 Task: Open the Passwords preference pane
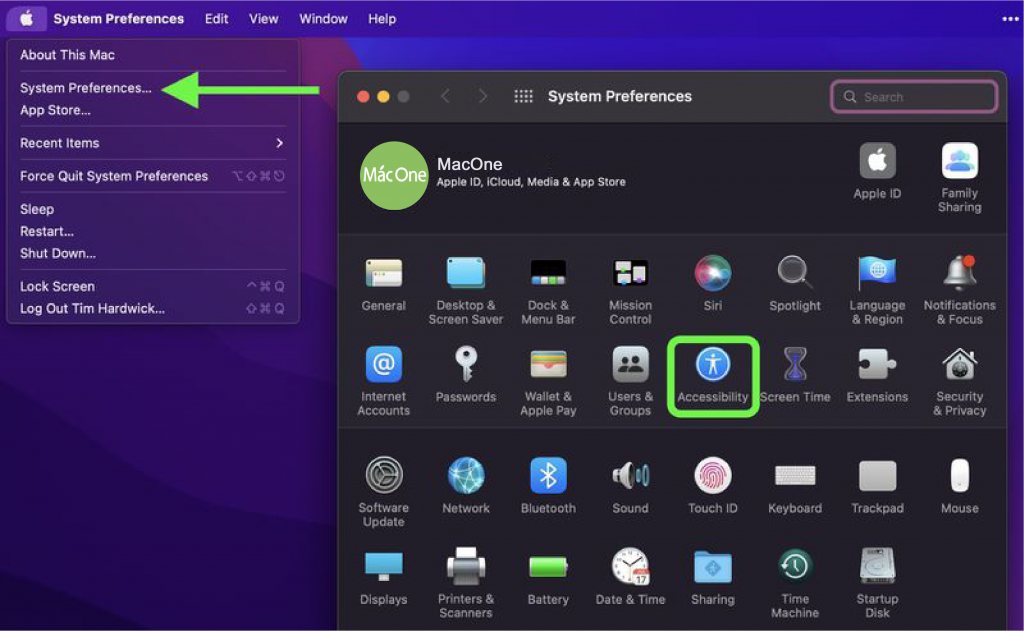tap(466, 375)
